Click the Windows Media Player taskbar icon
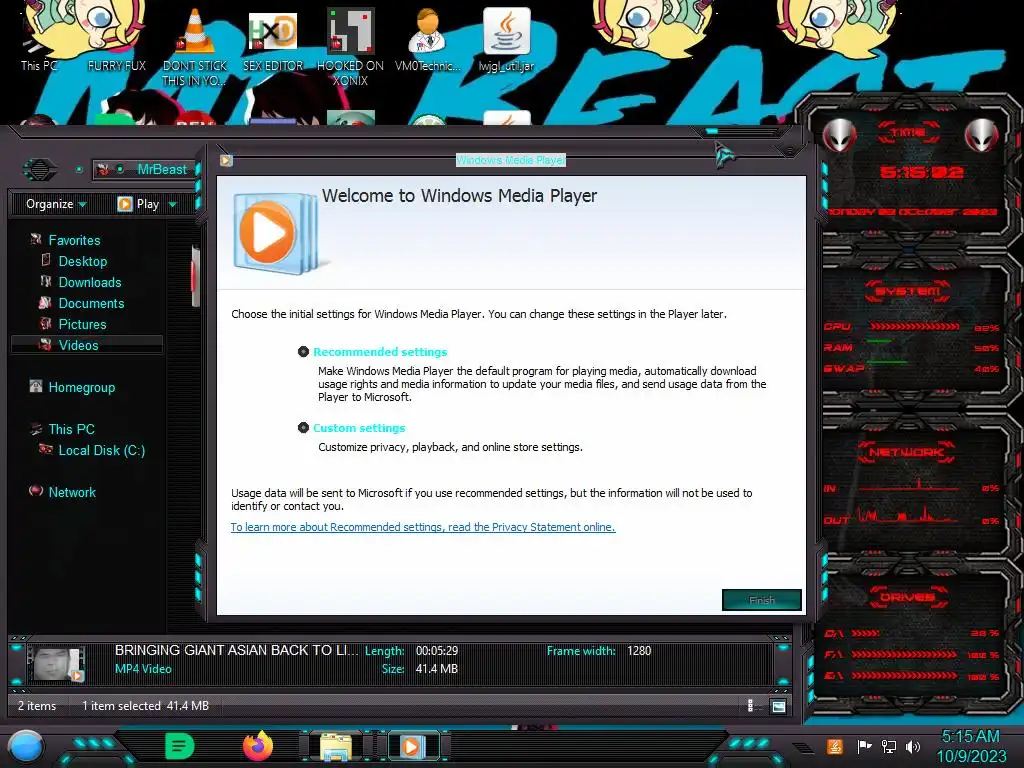The height and width of the screenshot is (768, 1024). (411, 746)
